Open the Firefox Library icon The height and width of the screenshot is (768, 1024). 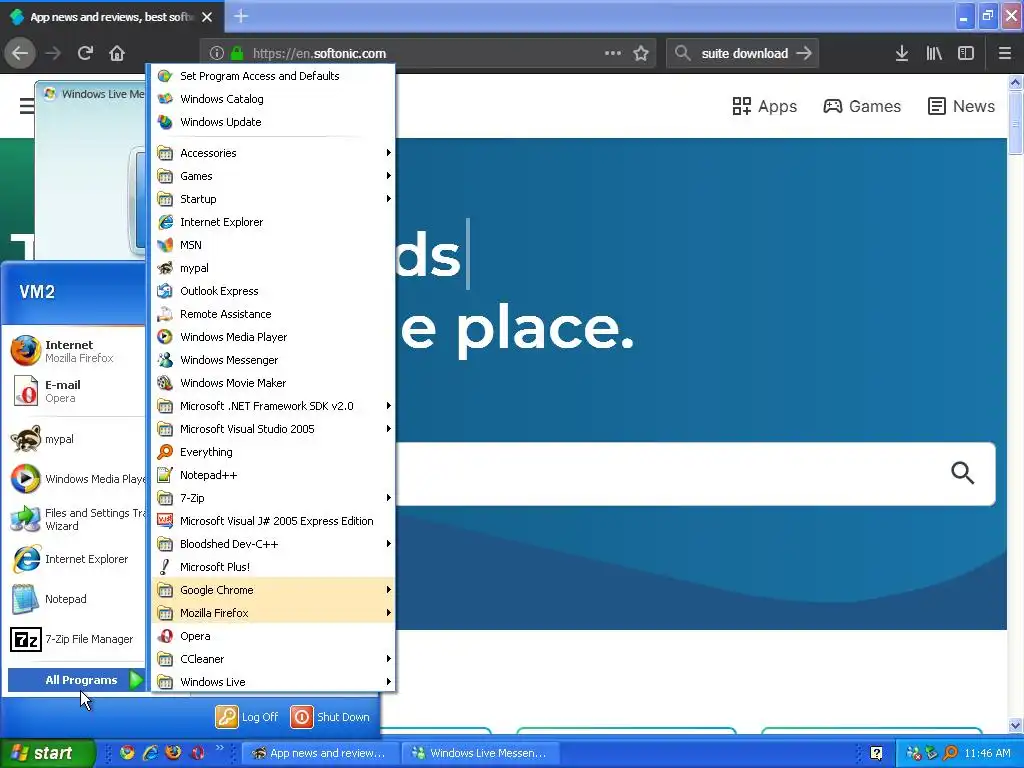coord(934,53)
